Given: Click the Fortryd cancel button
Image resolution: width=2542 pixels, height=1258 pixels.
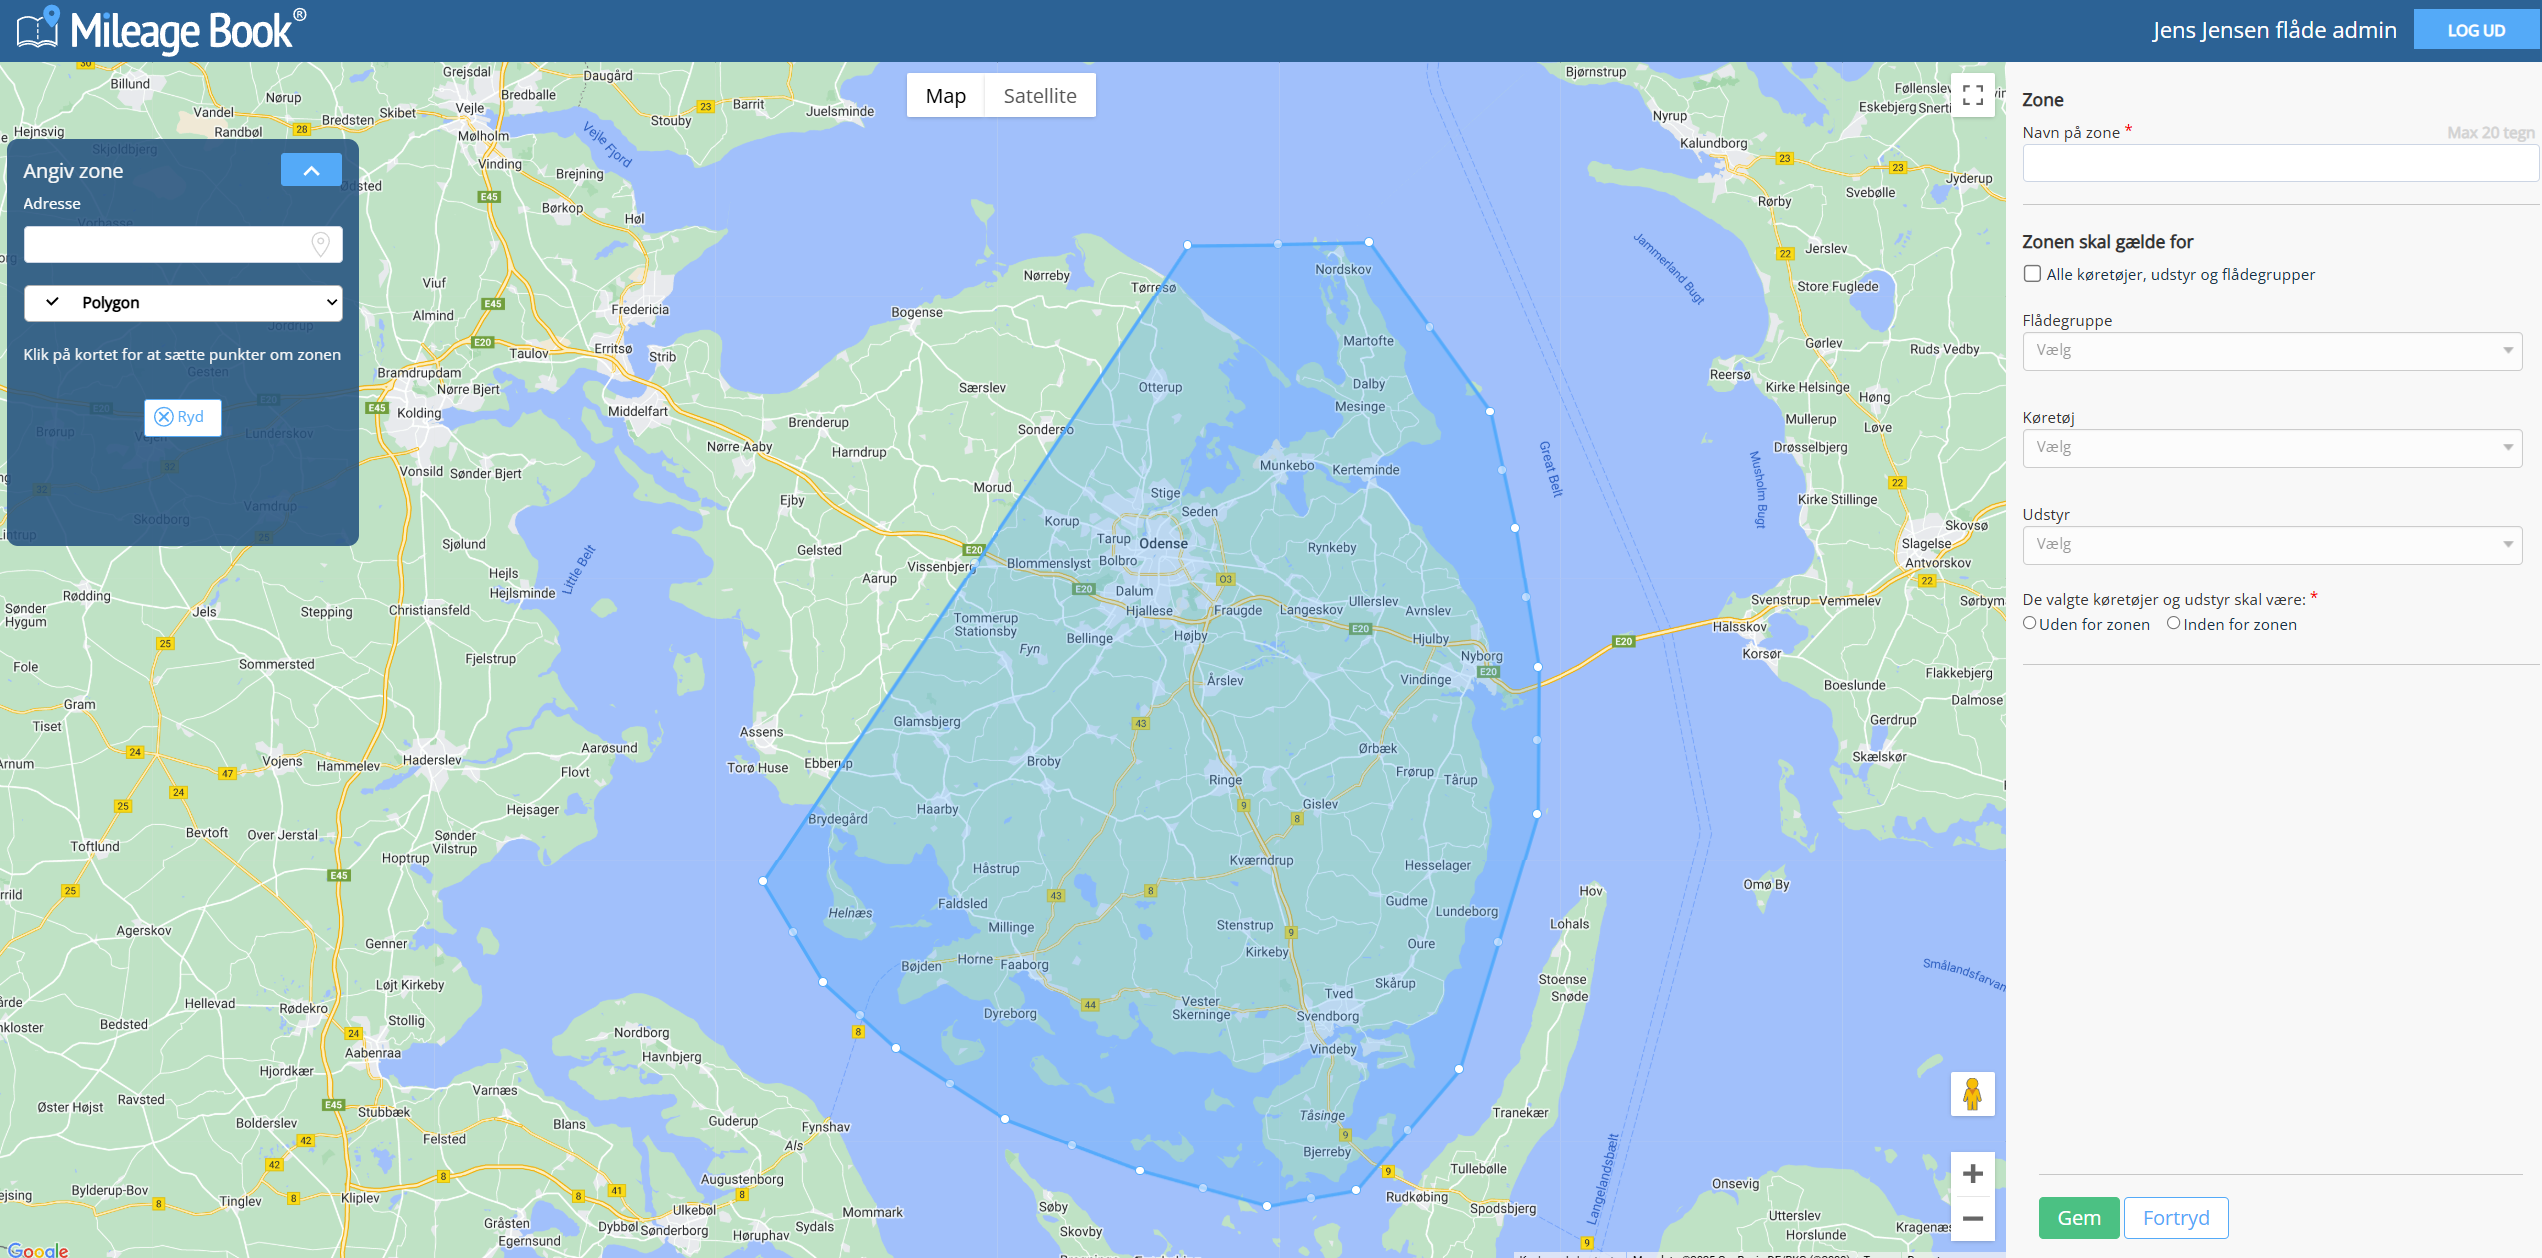Looking at the screenshot, I should (2176, 1218).
